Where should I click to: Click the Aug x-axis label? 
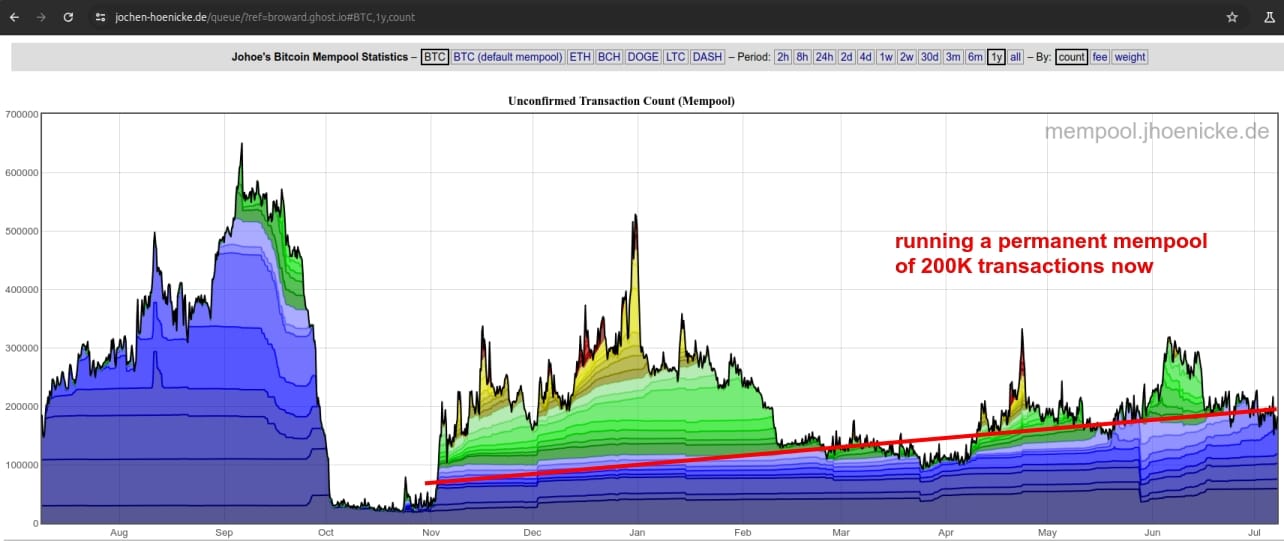(118, 533)
